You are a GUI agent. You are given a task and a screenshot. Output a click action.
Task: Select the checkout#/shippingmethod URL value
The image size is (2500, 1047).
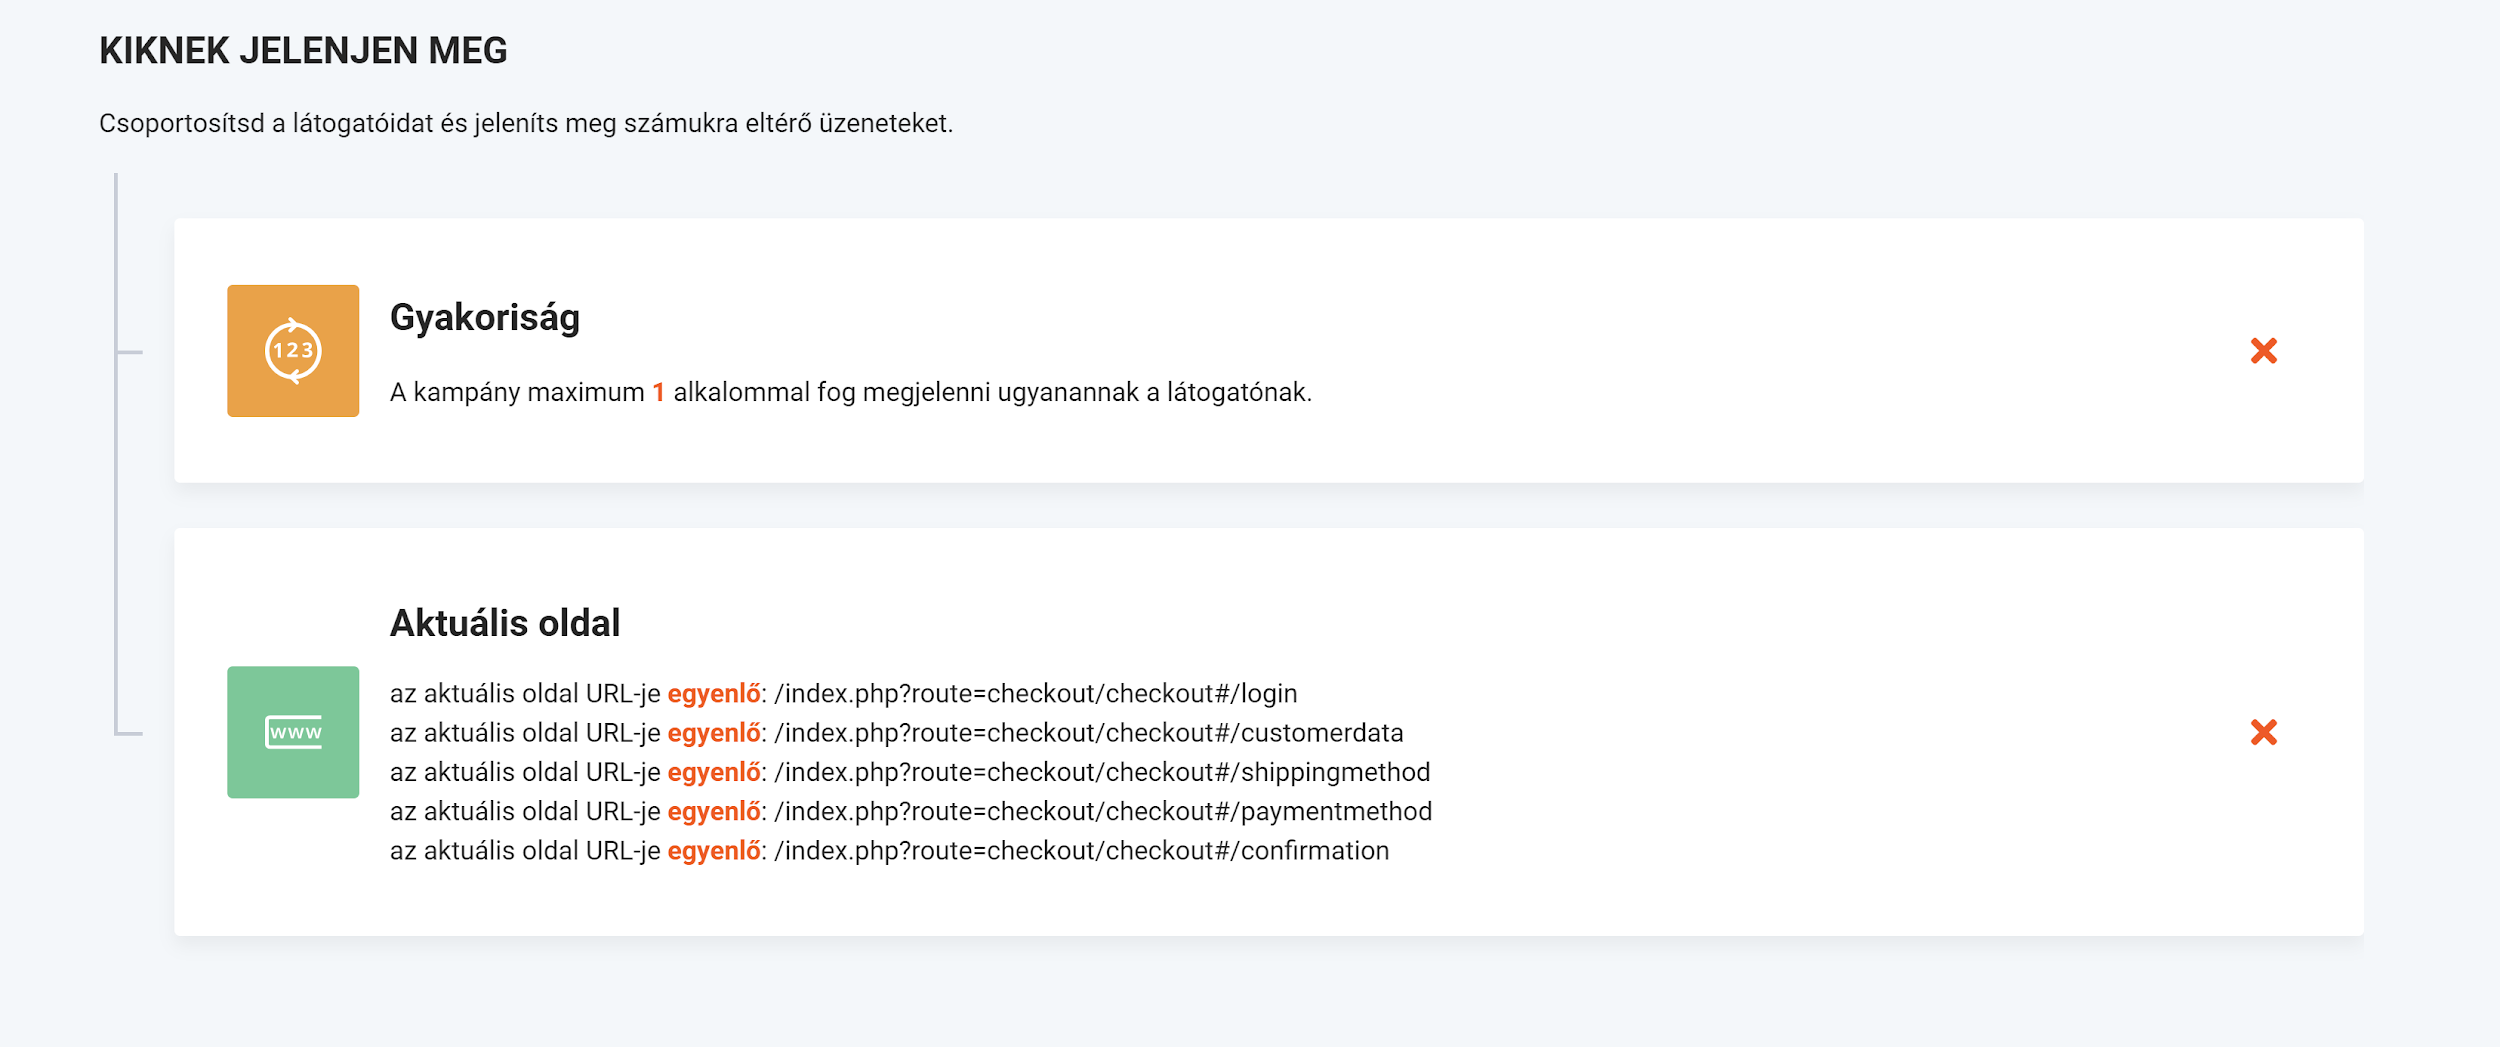tap(1101, 772)
